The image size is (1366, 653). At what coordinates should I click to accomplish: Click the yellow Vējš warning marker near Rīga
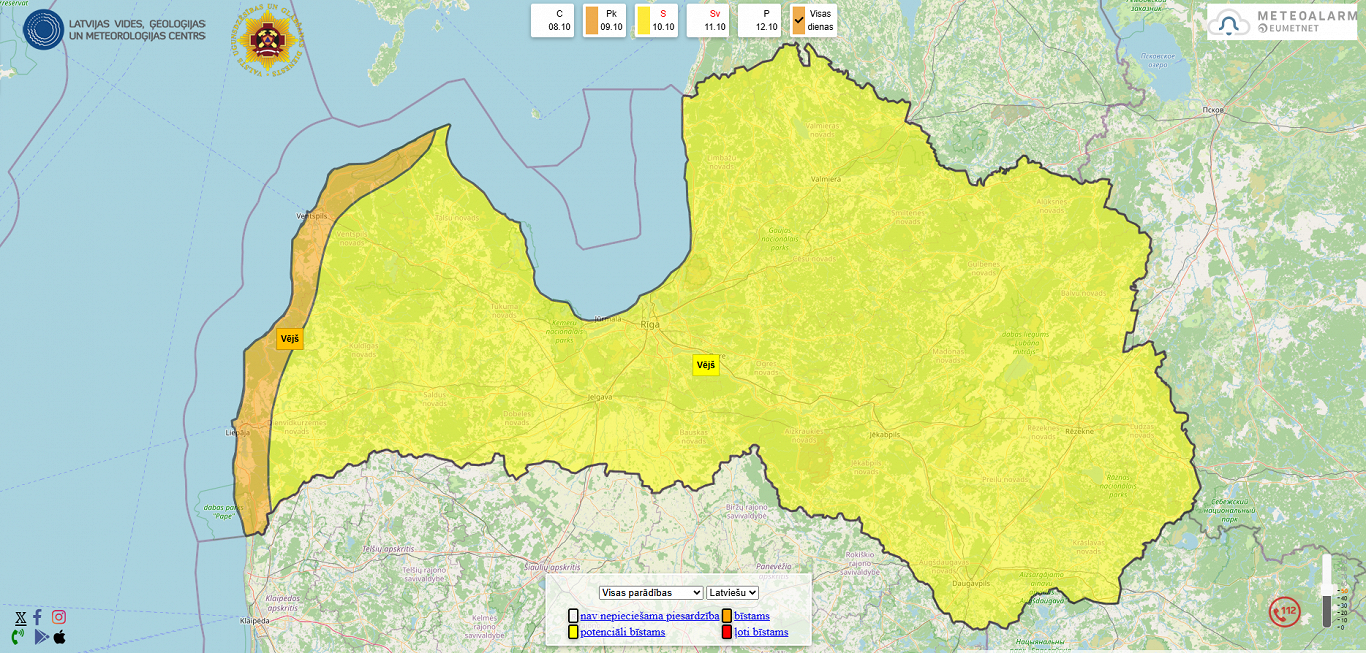click(x=706, y=365)
